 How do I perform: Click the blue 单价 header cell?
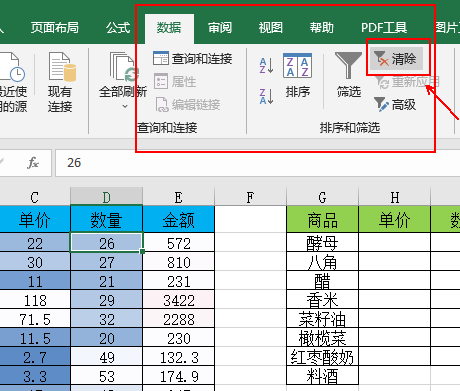35,220
